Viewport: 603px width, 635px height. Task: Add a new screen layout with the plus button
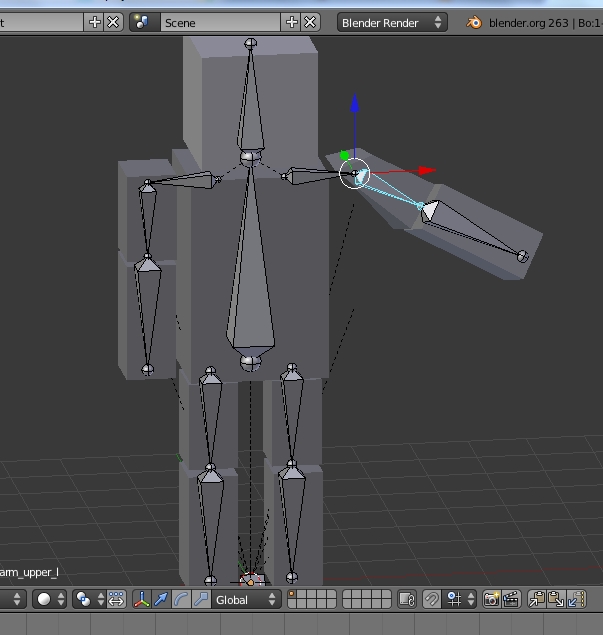coord(94,22)
